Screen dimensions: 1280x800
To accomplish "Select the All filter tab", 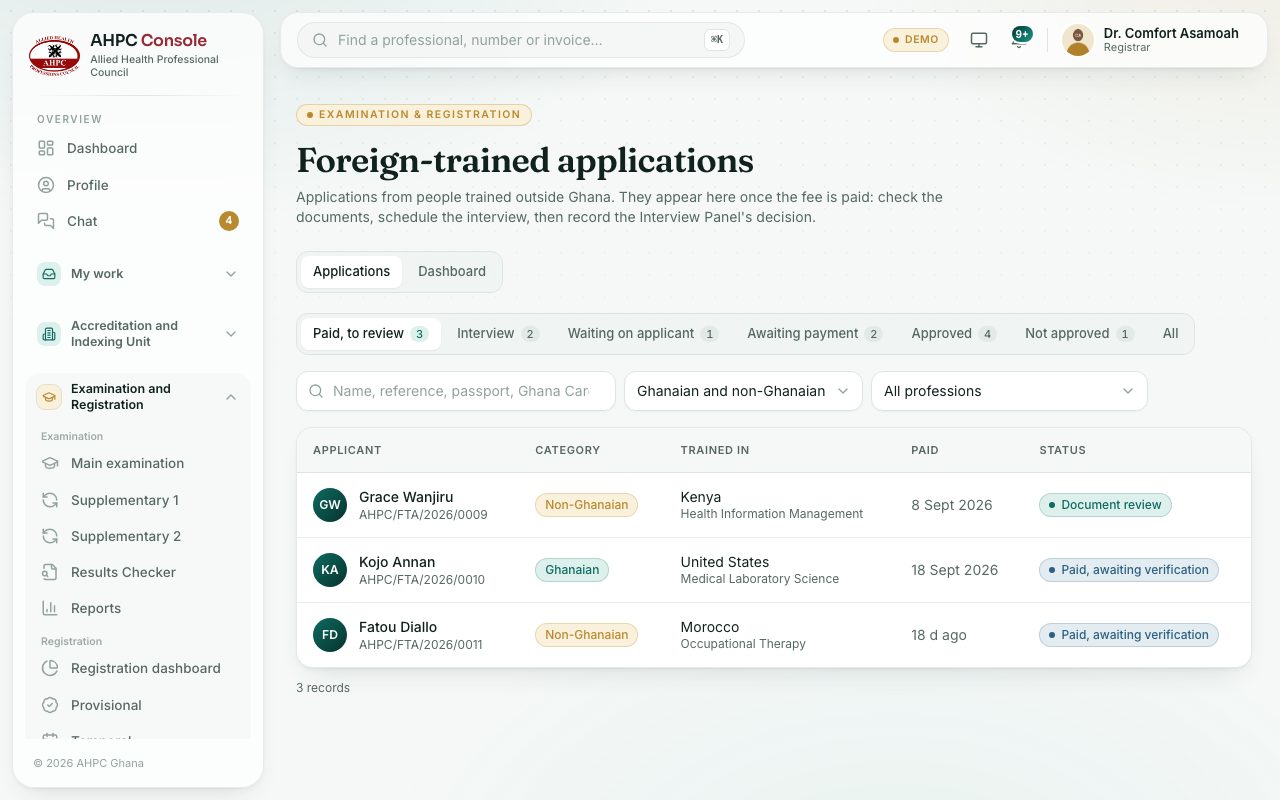I will pos(1170,334).
